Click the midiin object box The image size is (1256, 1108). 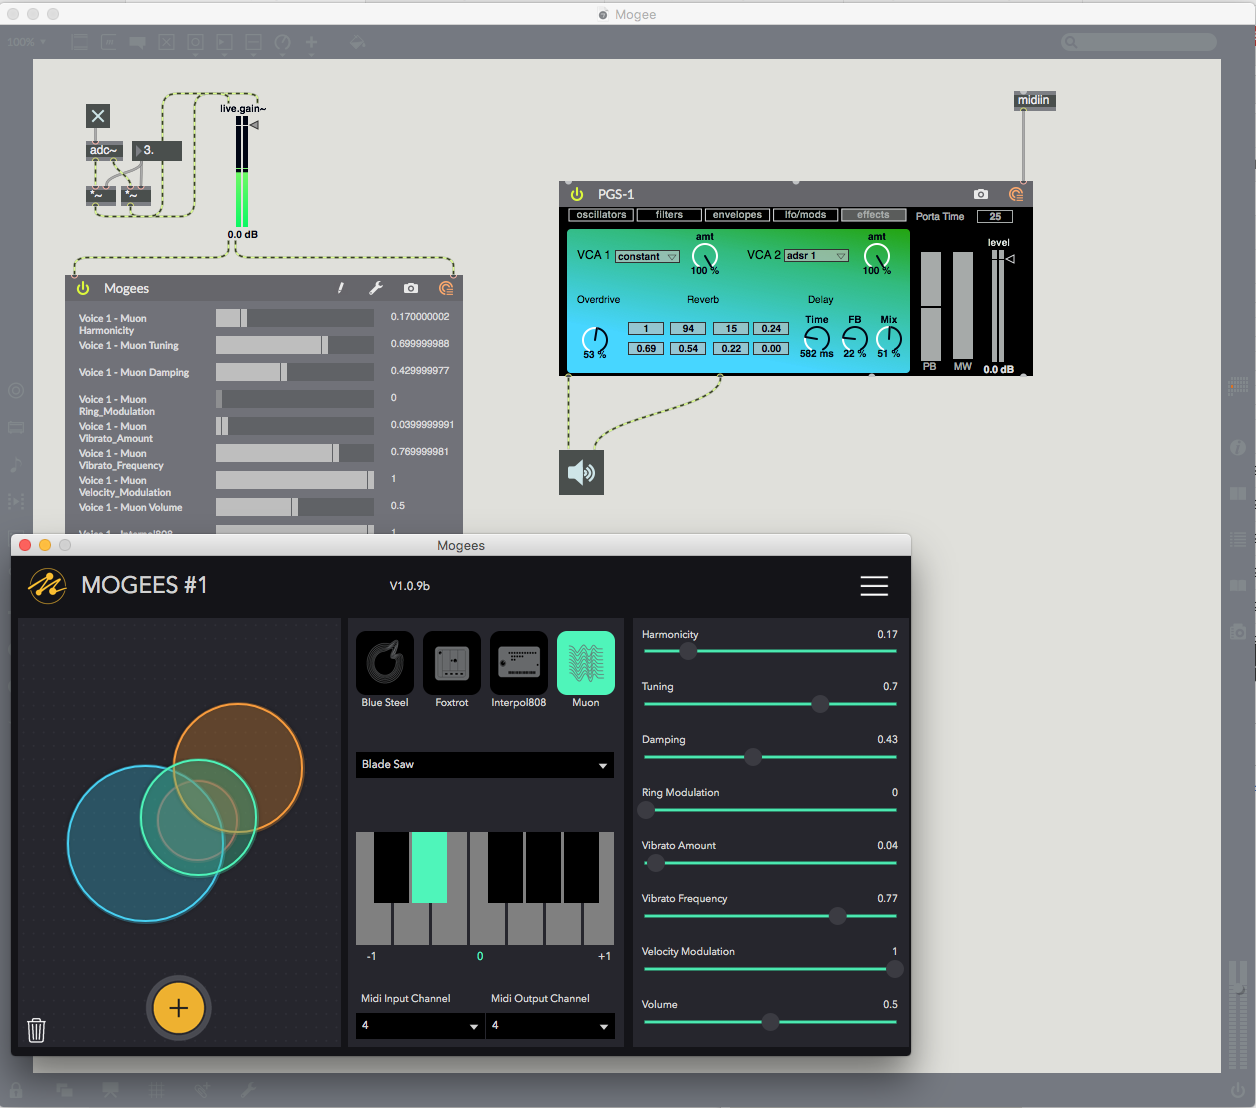point(1034,100)
